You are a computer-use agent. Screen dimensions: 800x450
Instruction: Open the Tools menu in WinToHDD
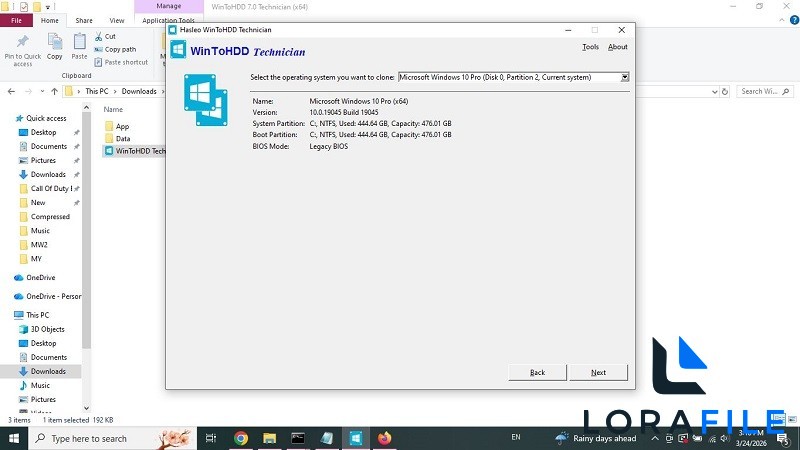click(x=590, y=47)
